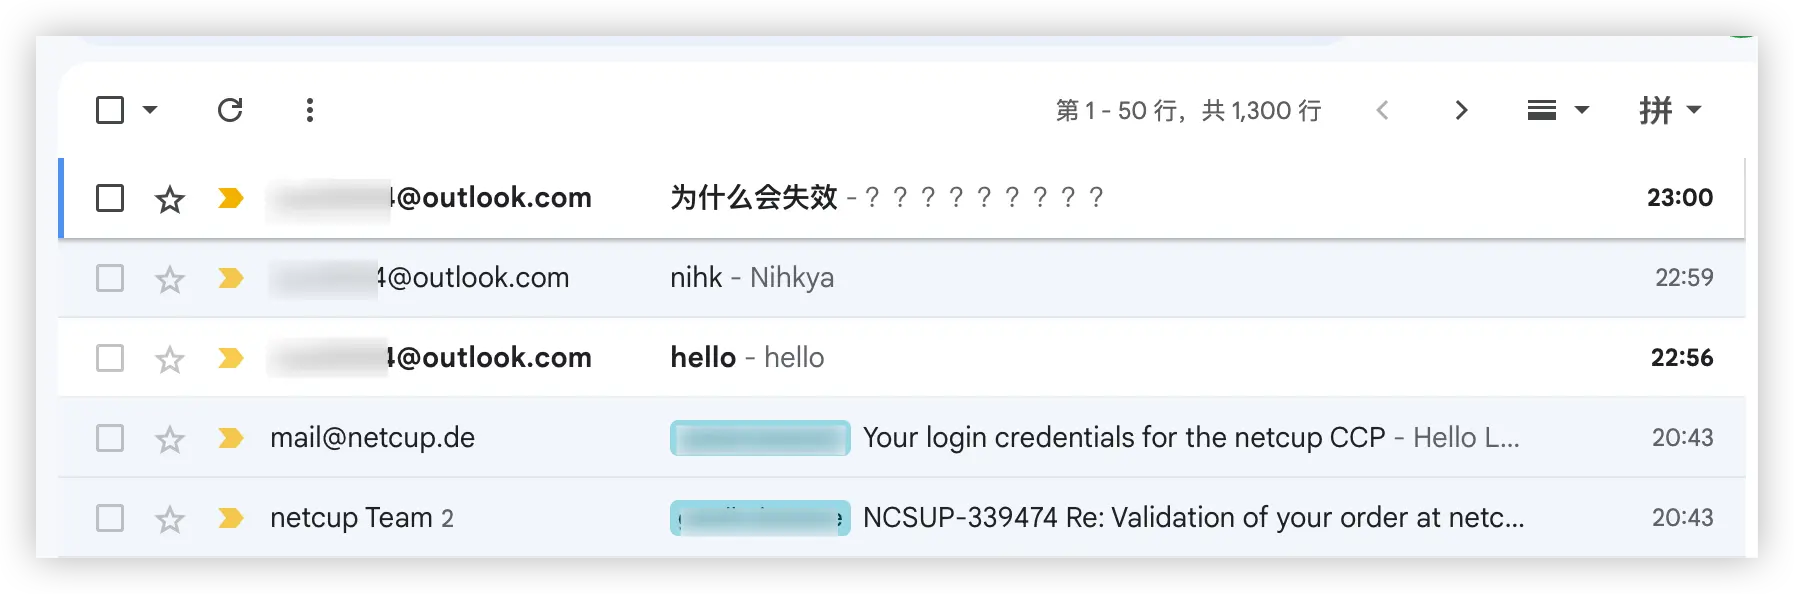Go to next page of emails
Viewport: 1794px width, 594px height.
click(1461, 110)
